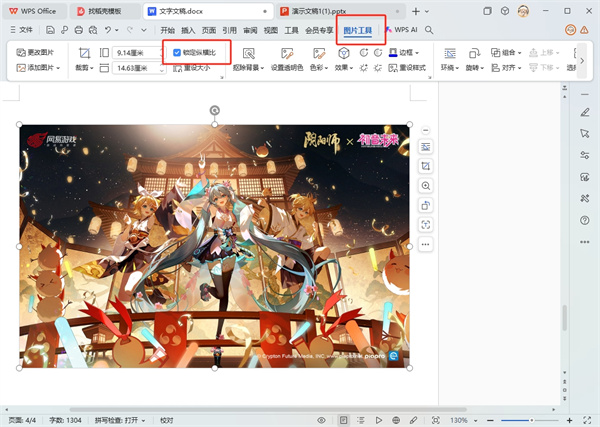Click floating crop icon beside picture
The width and height of the screenshot is (600, 427).
coord(426,166)
